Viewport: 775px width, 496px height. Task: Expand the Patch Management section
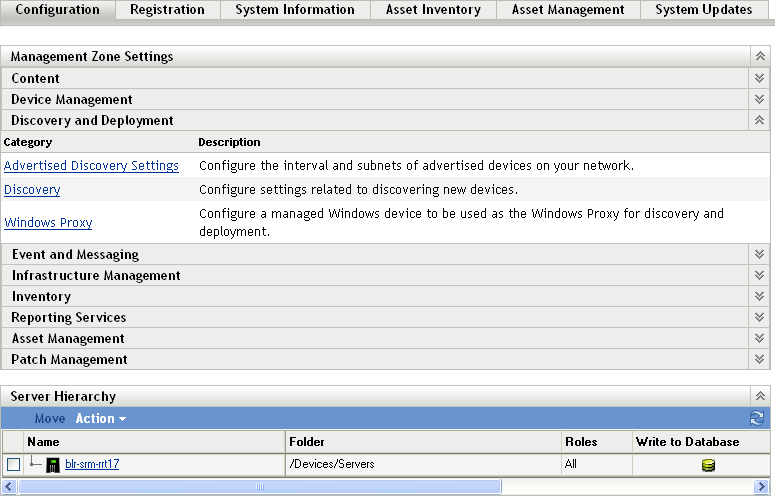(x=760, y=360)
